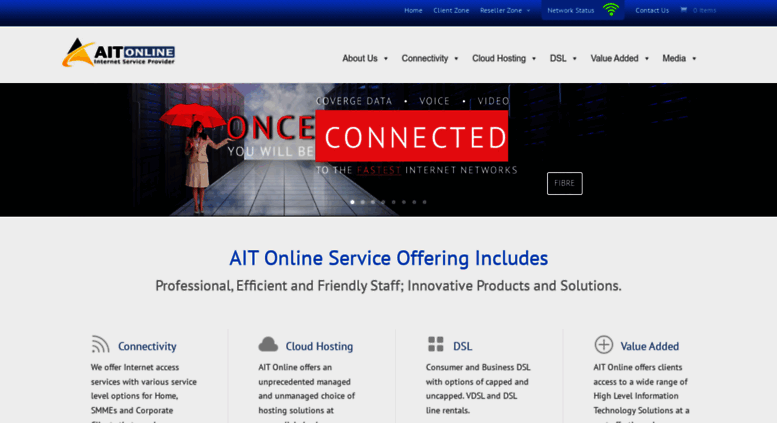Select the second slider dot
Image resolution: width=777 pixels, height=423 pixels.
(363, 202)
